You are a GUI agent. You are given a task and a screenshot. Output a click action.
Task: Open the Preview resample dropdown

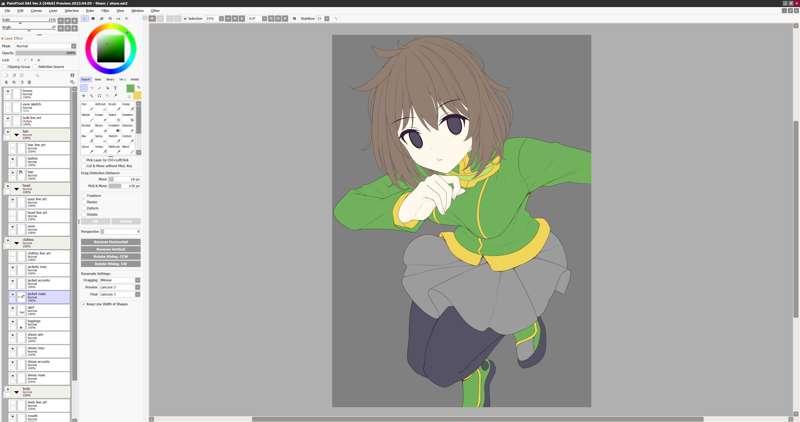tap(119, 287)
